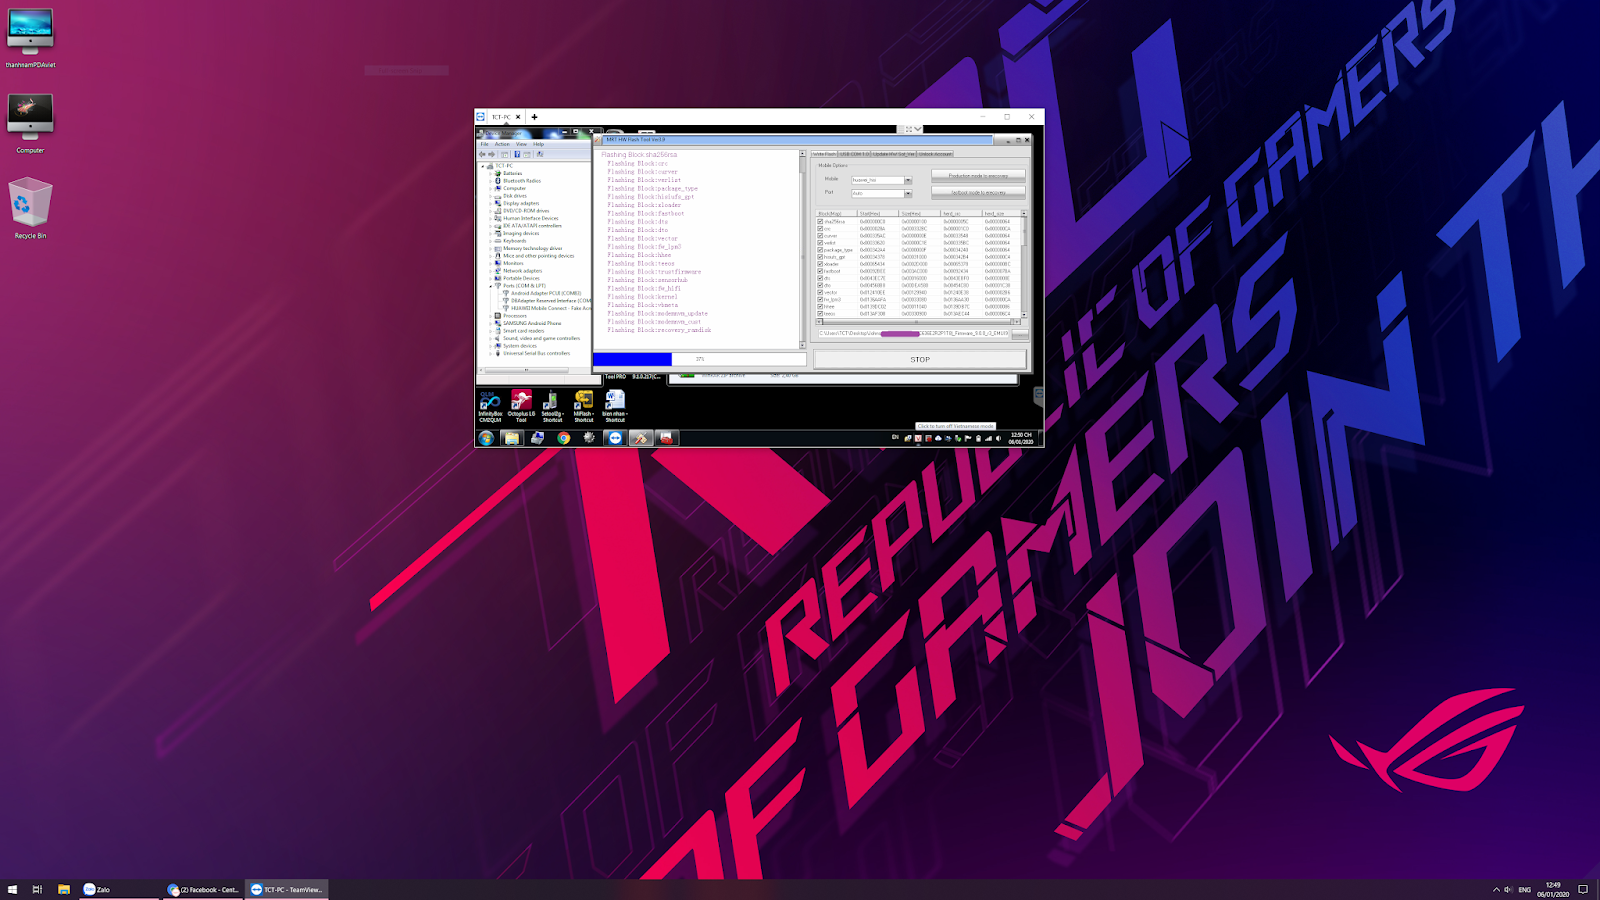
Task: Click the firmware file path field
Action: 914,334
